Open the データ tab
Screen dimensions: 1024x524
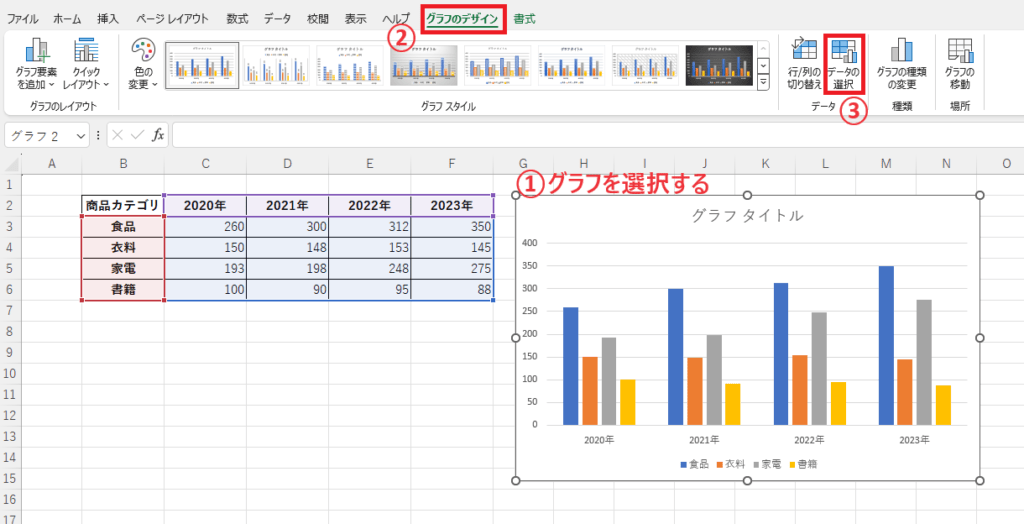[x=278, y=19]
